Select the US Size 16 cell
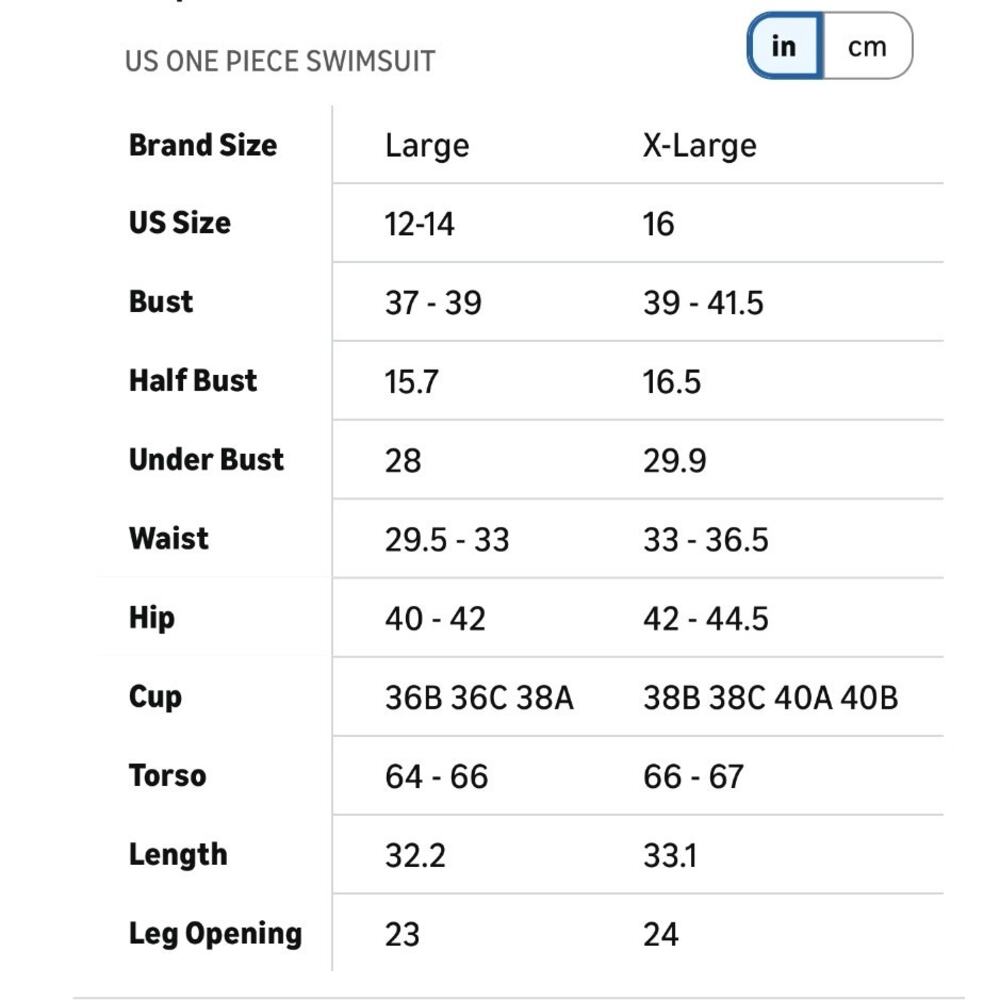This screenshot has width=1000, height=1000. click(x=658, y=224)
